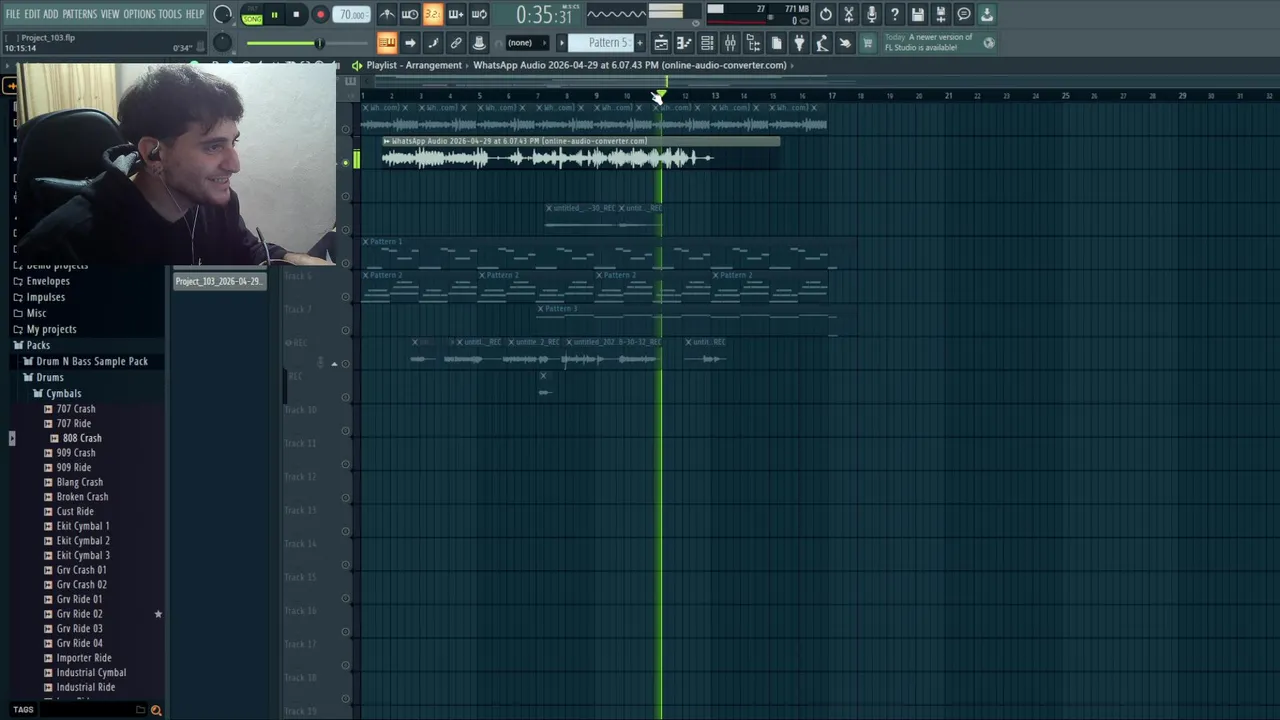This screenshot has height=720, width=1280.
Task: Switch the PAT/SONG mode toggle
Action: tap(252, 15)
